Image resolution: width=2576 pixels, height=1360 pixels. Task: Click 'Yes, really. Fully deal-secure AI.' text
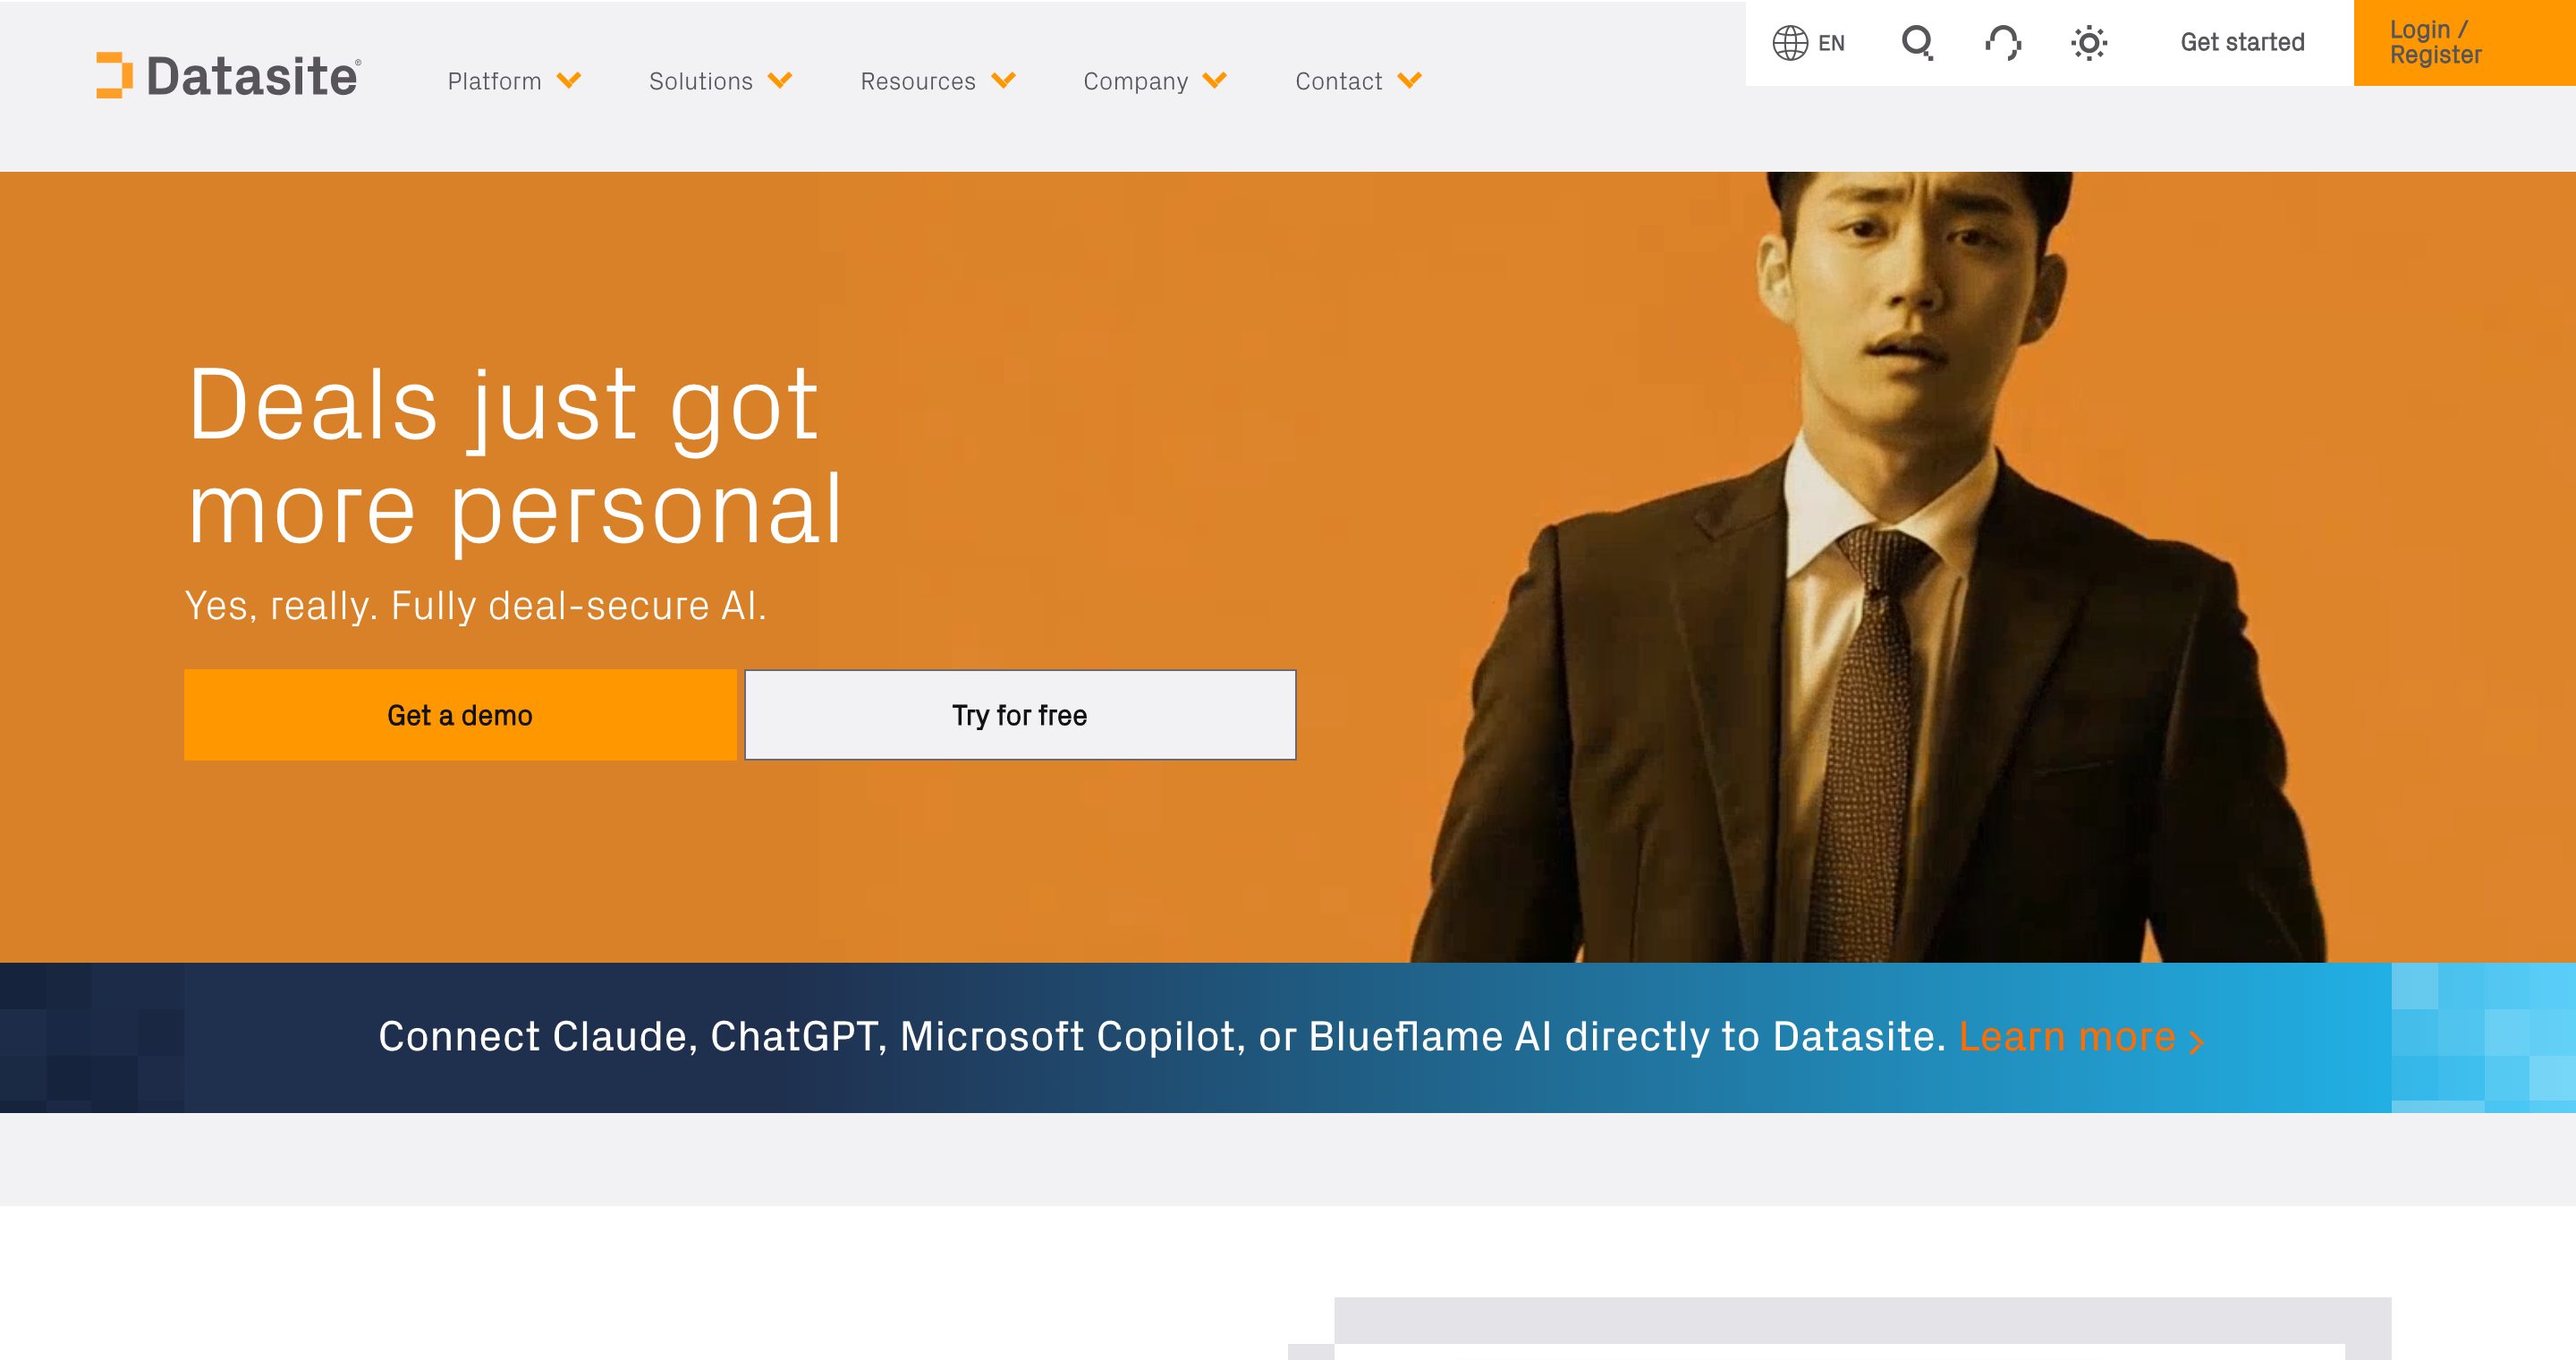[476, 606]
